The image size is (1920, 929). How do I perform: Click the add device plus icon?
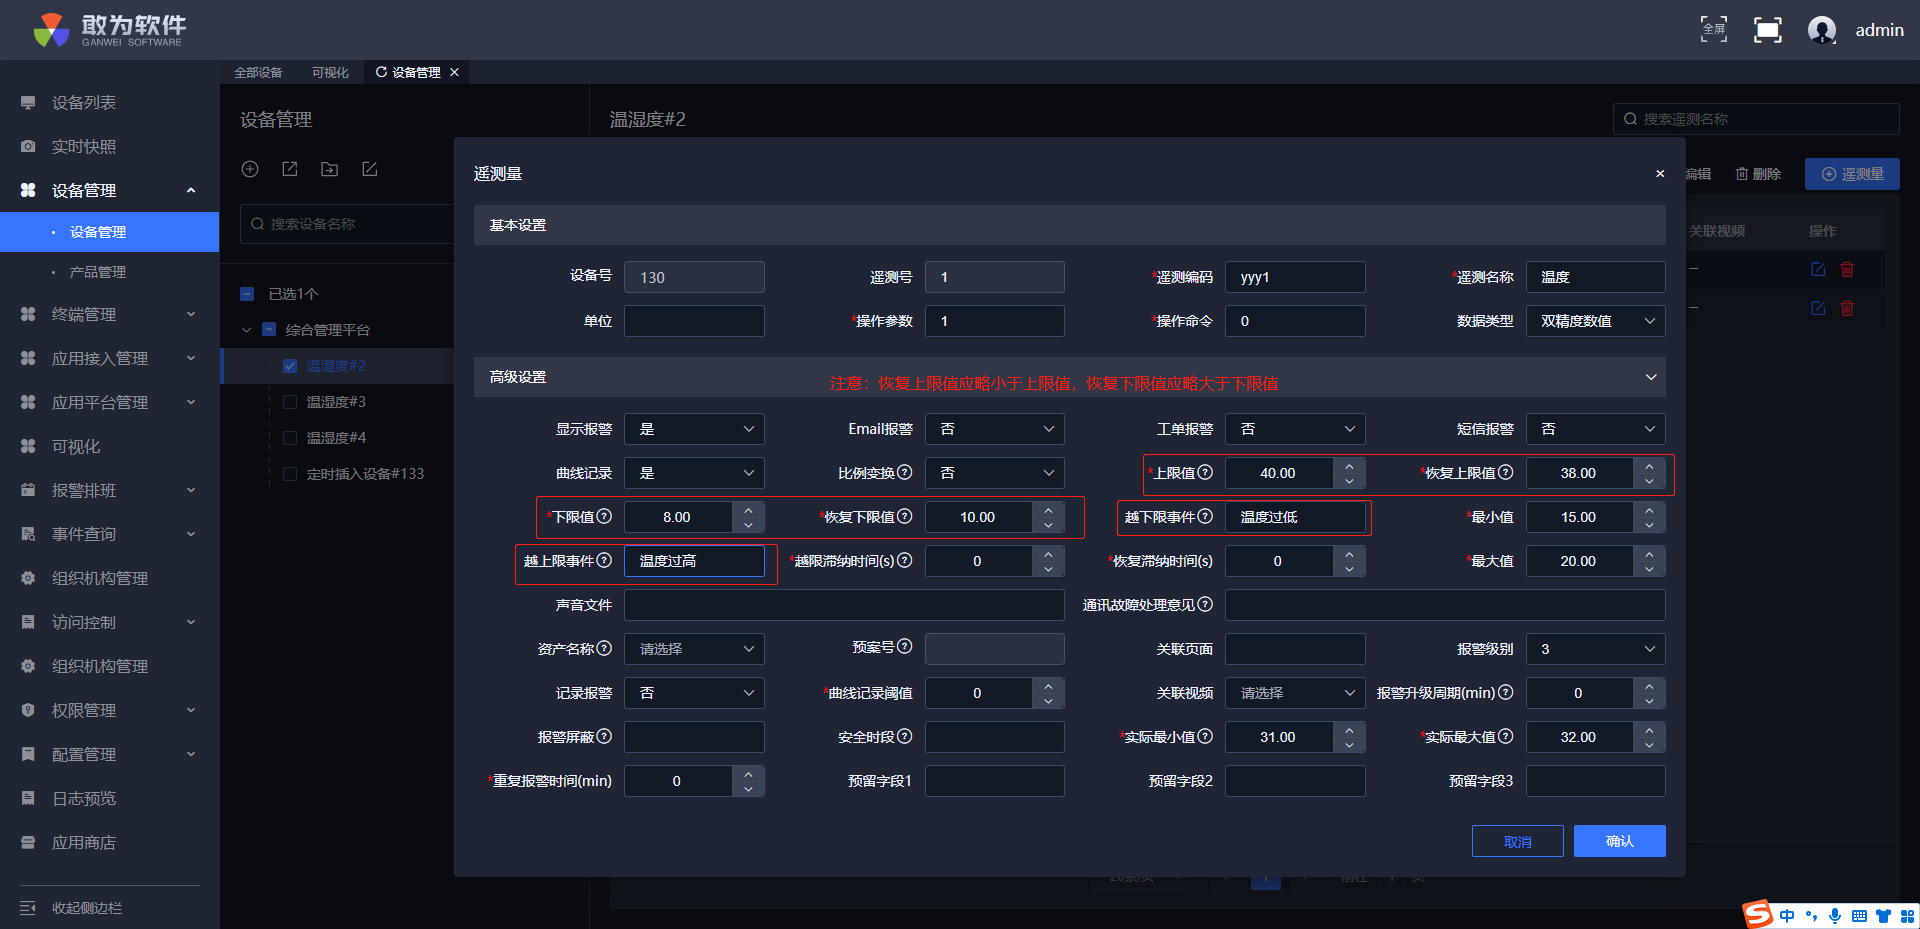tap(250, 169)
